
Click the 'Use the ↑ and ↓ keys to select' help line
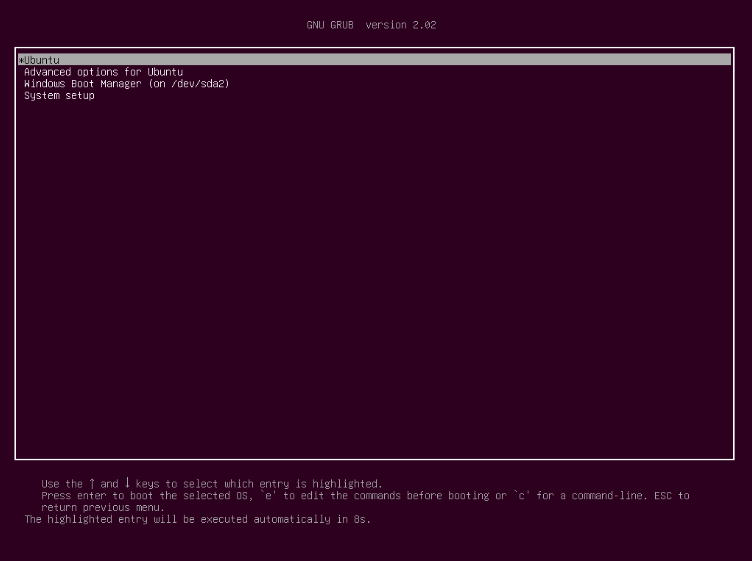point(212,483)
